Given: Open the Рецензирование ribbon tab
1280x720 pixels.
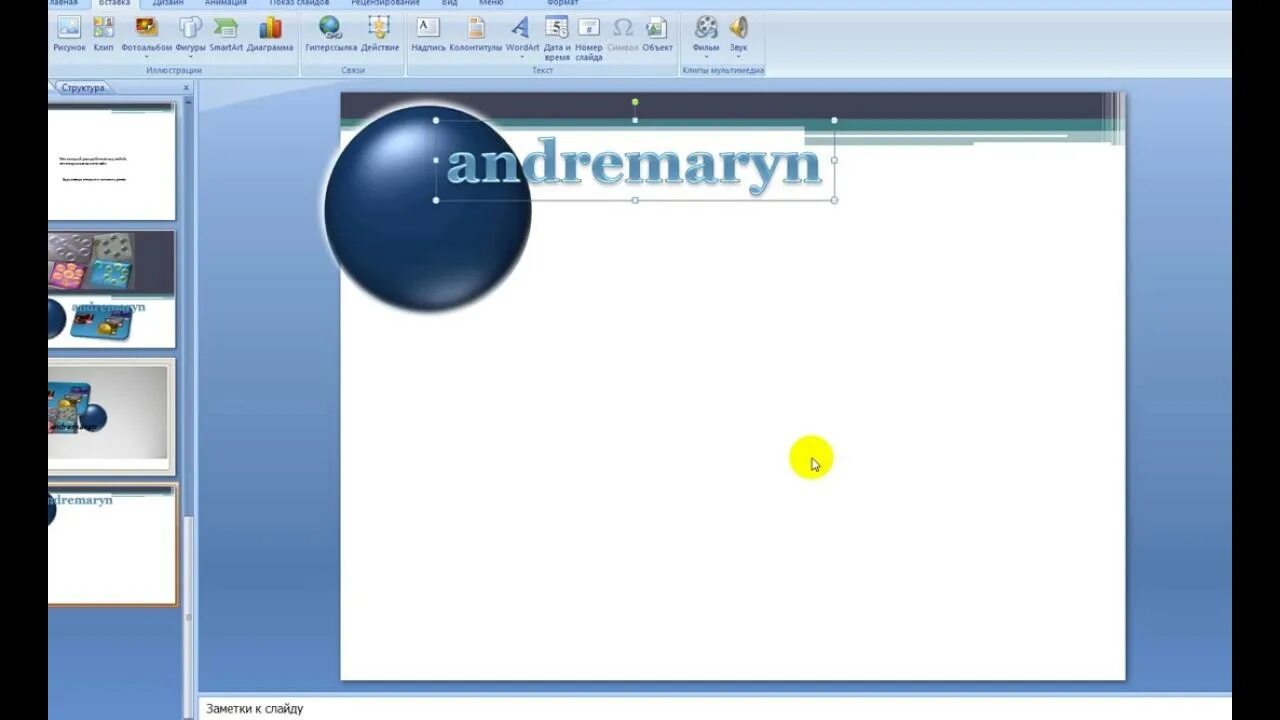Looking at the screenshot, I should click(x=385, y=3).
